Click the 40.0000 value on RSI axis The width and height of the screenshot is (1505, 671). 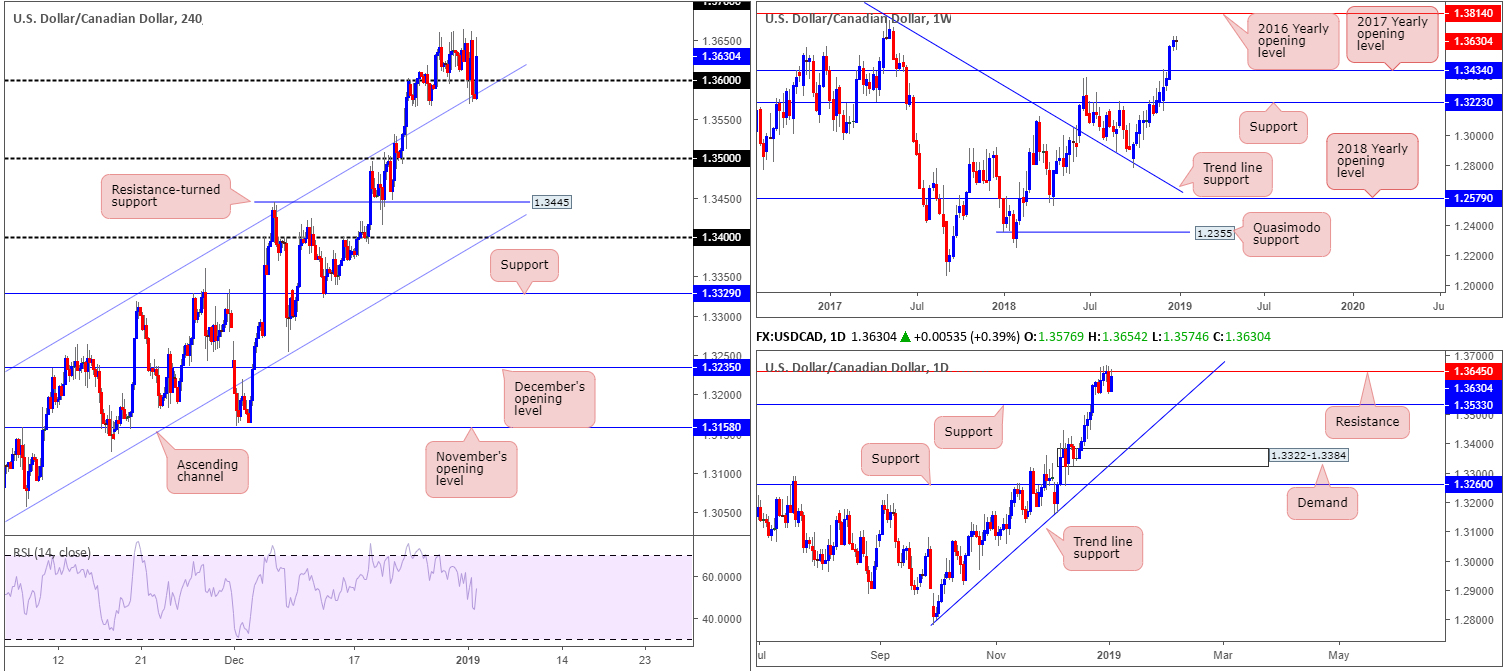coord(720,619)
